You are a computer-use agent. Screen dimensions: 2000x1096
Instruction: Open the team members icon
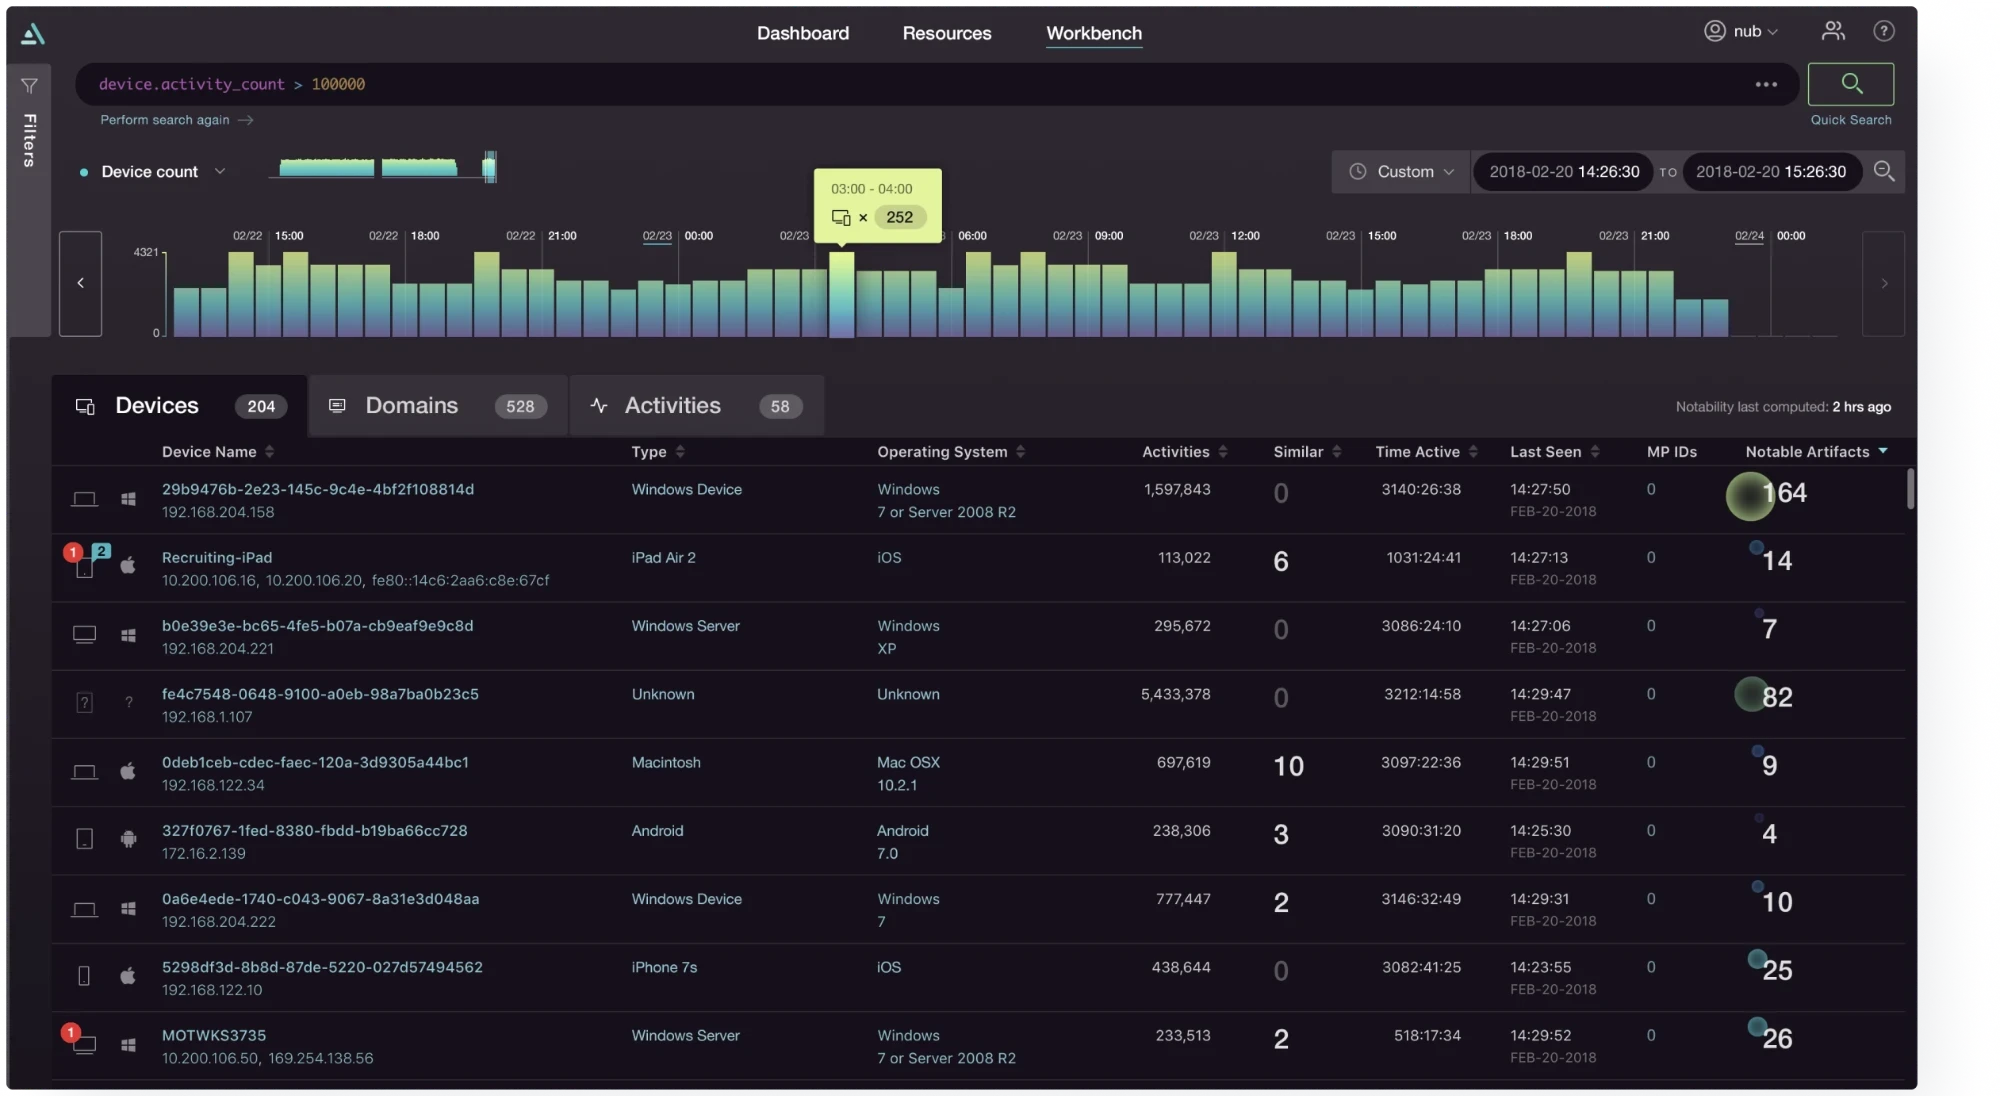click(x=1832, y=31)
